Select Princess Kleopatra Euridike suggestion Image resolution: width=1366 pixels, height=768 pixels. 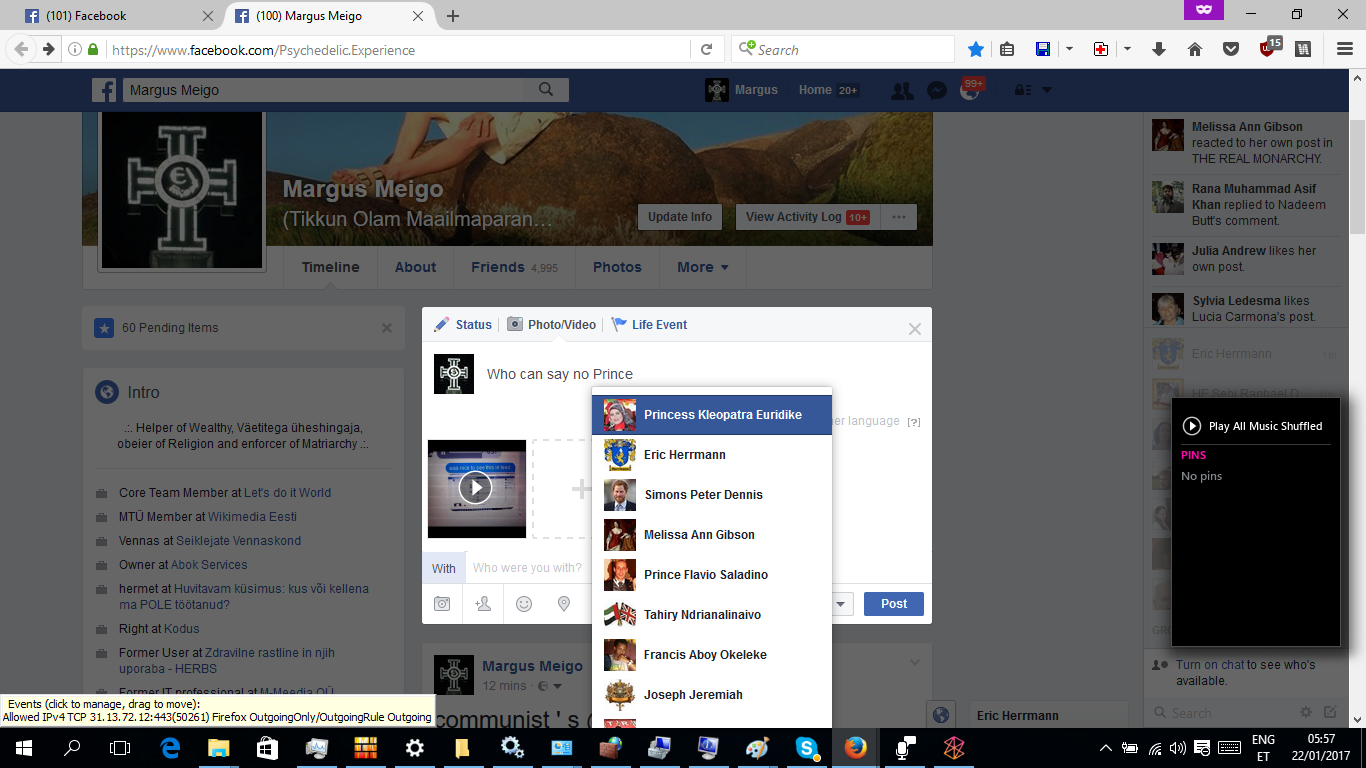point(712,415)
